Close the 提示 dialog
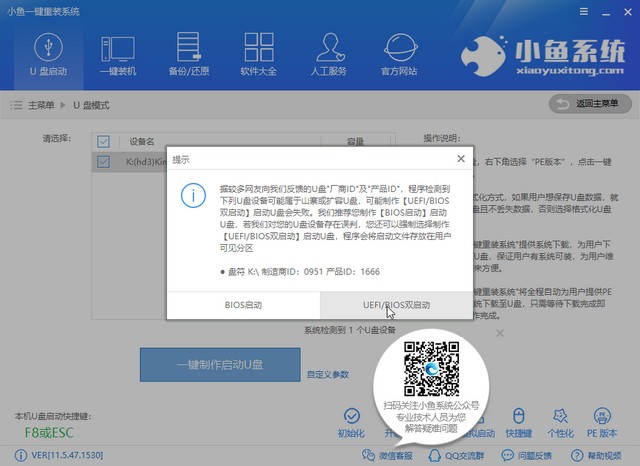The width and height of the screenshot is (640, 466). pyautogui.click(x=460, y=159)
